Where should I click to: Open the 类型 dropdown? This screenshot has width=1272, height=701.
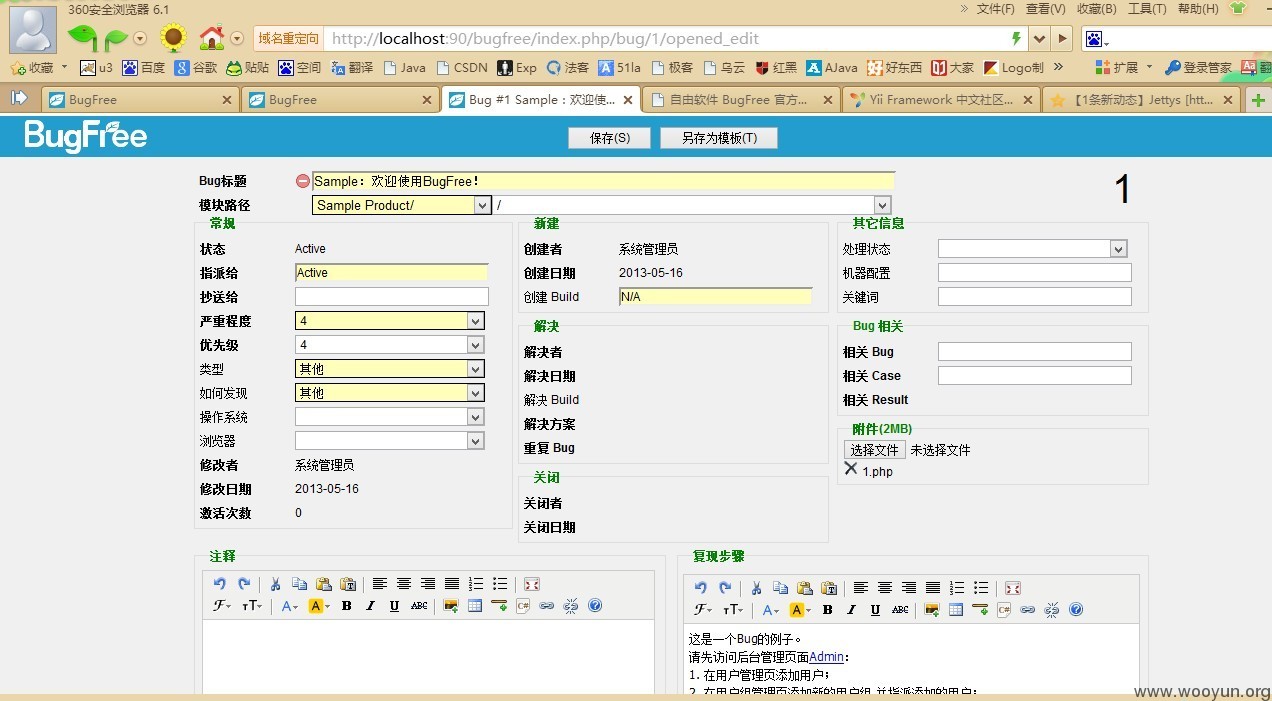[x=476, y=369]
